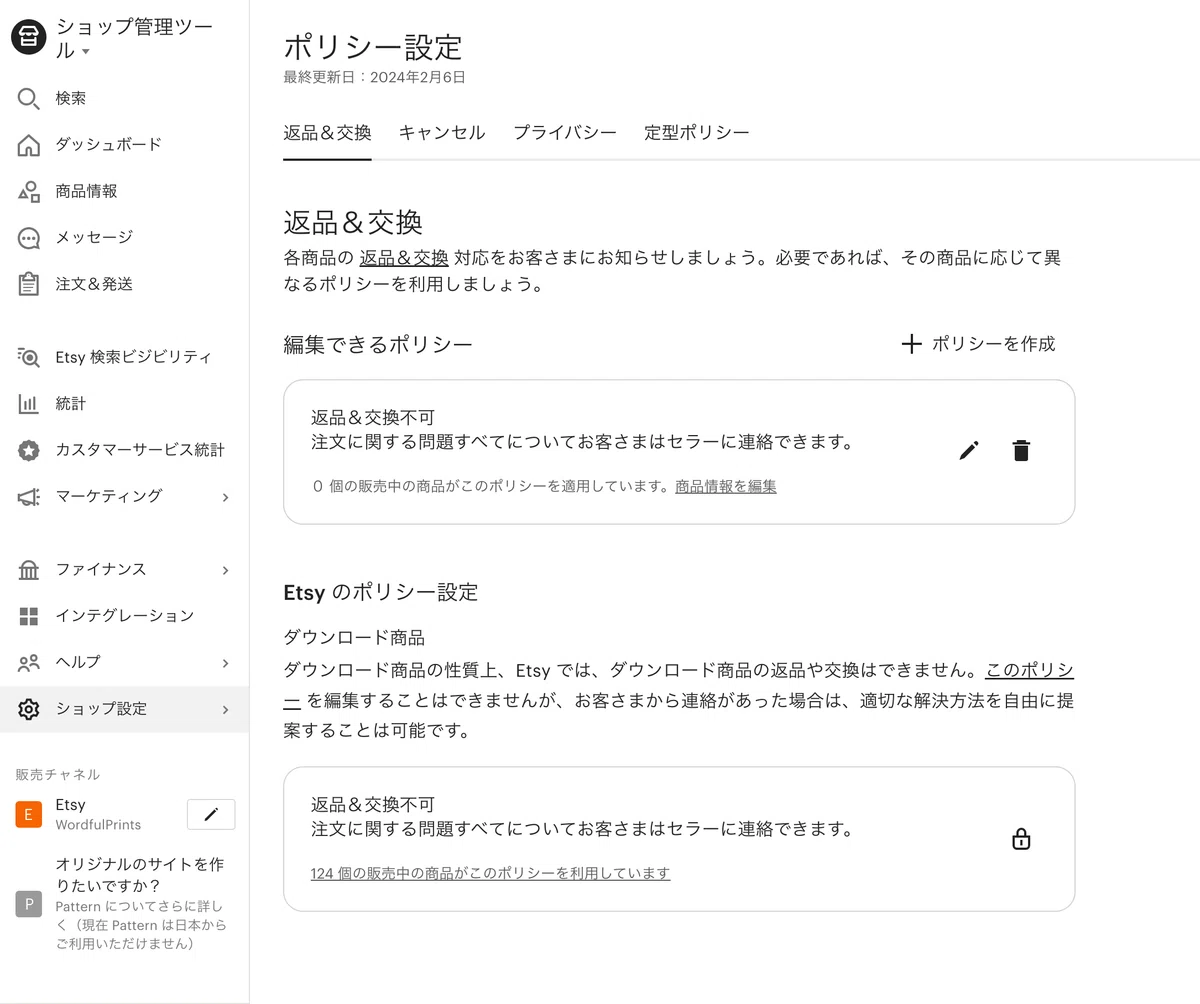Click the lock icon on Etsy policy card
Image resolution: width=1200 pixels, height=1004 pixels.
(1021, 838)
